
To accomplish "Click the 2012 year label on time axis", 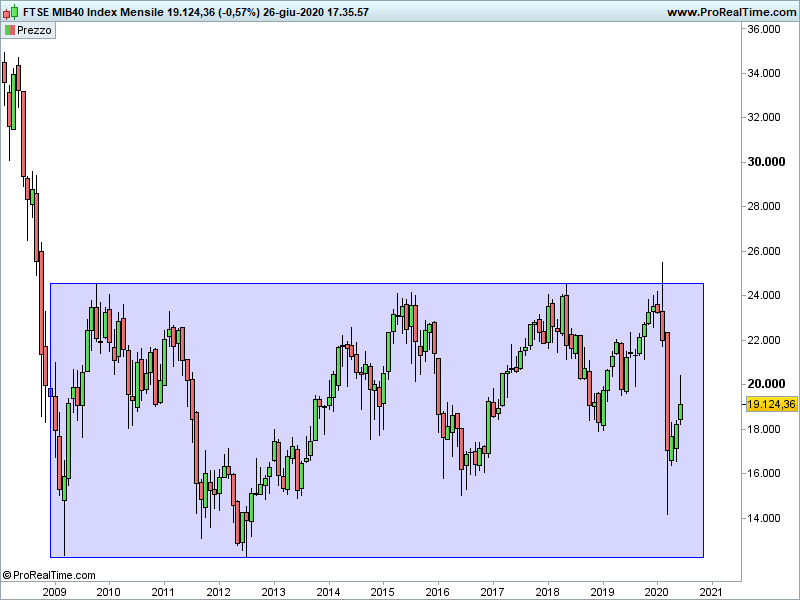I will click(x=218, y=592).
